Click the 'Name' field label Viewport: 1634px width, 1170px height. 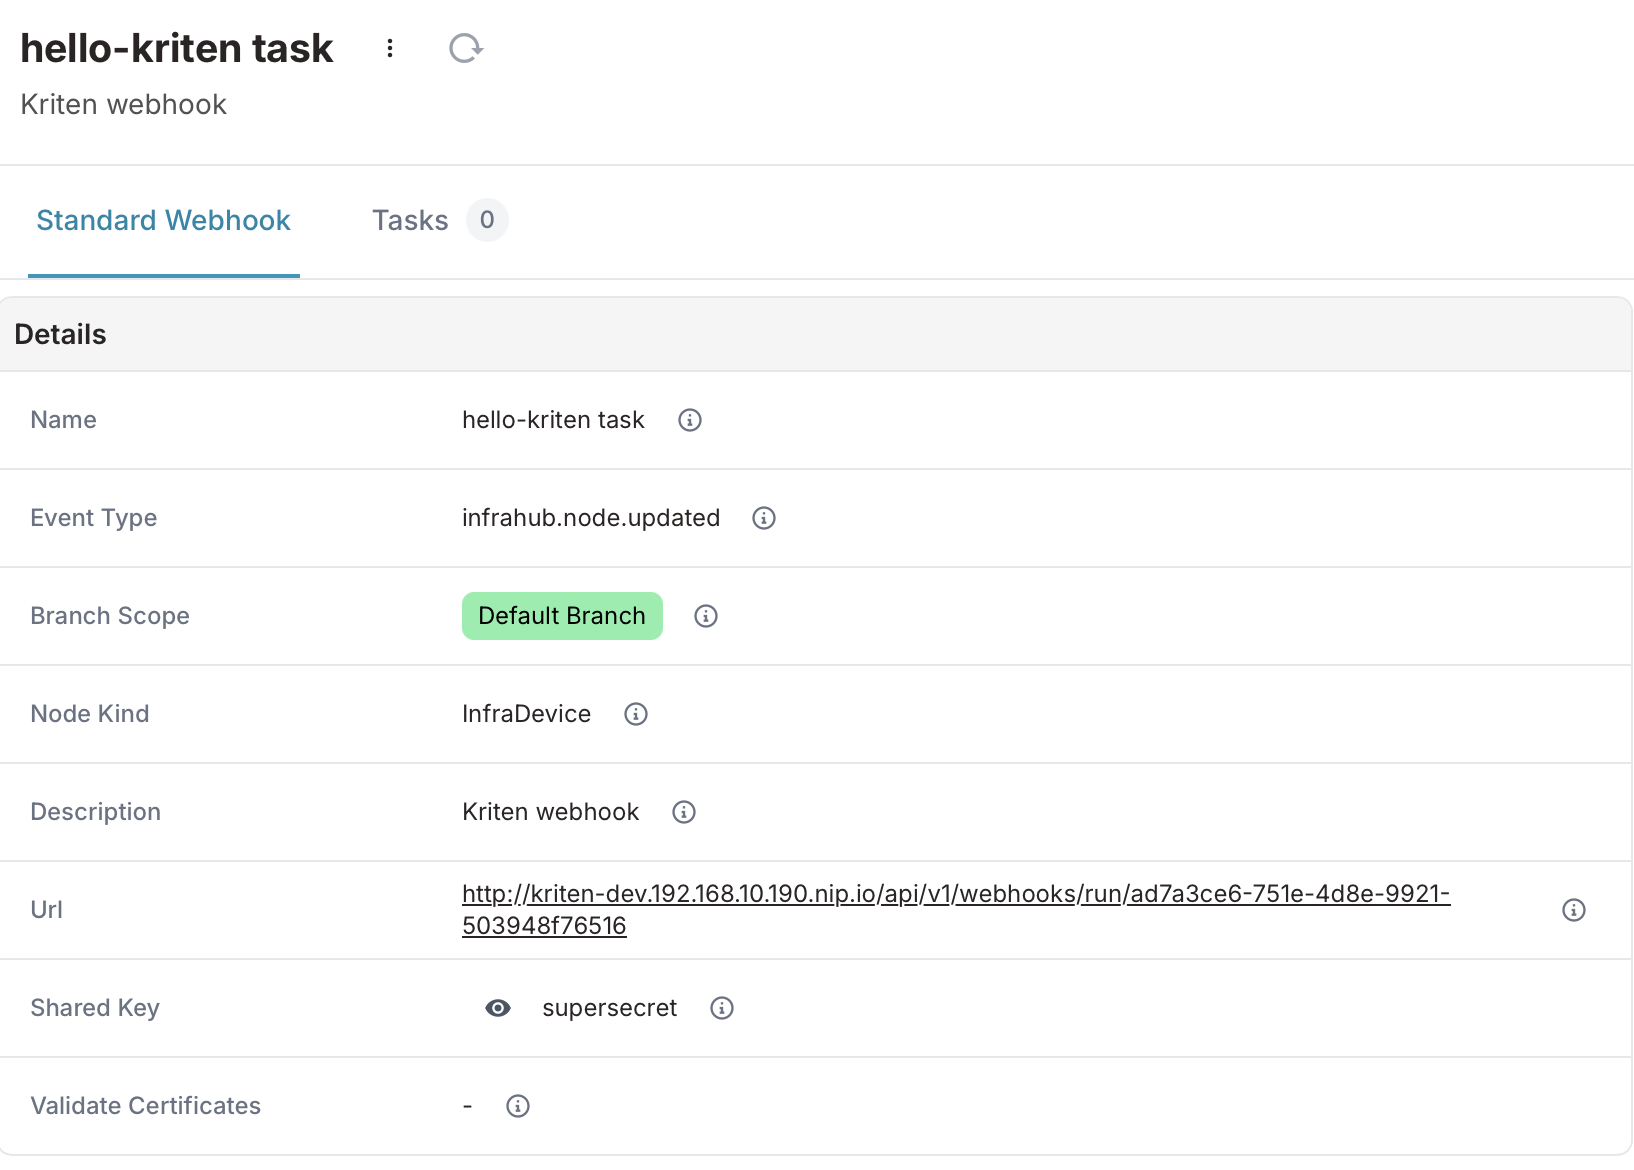(64, 420)
